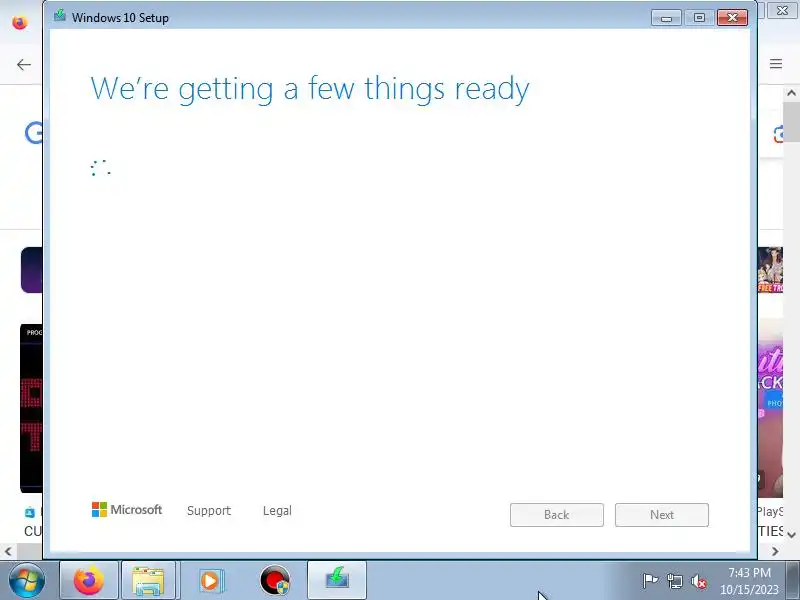Click the muted volume tray icon
This screenshot has width=800, height=600.
click(x=698, y=581)
